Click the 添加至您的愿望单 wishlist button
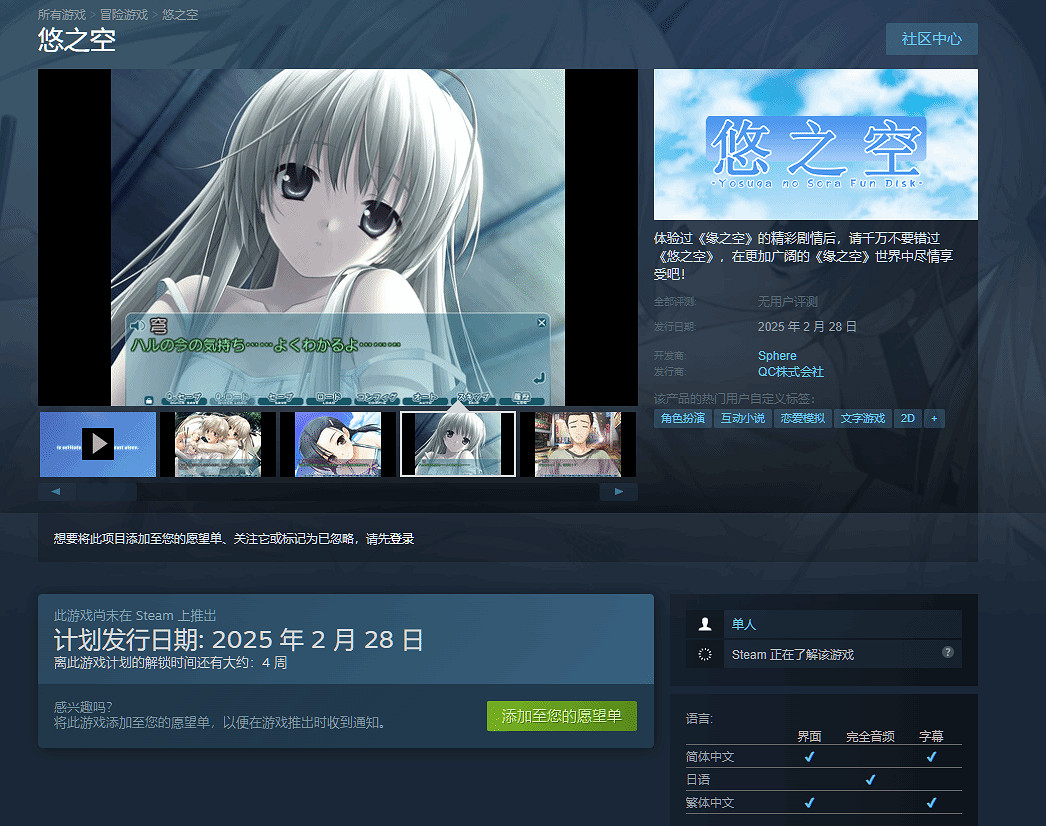This screenshot has width=1046, height=826. click(x=562, y=716)
